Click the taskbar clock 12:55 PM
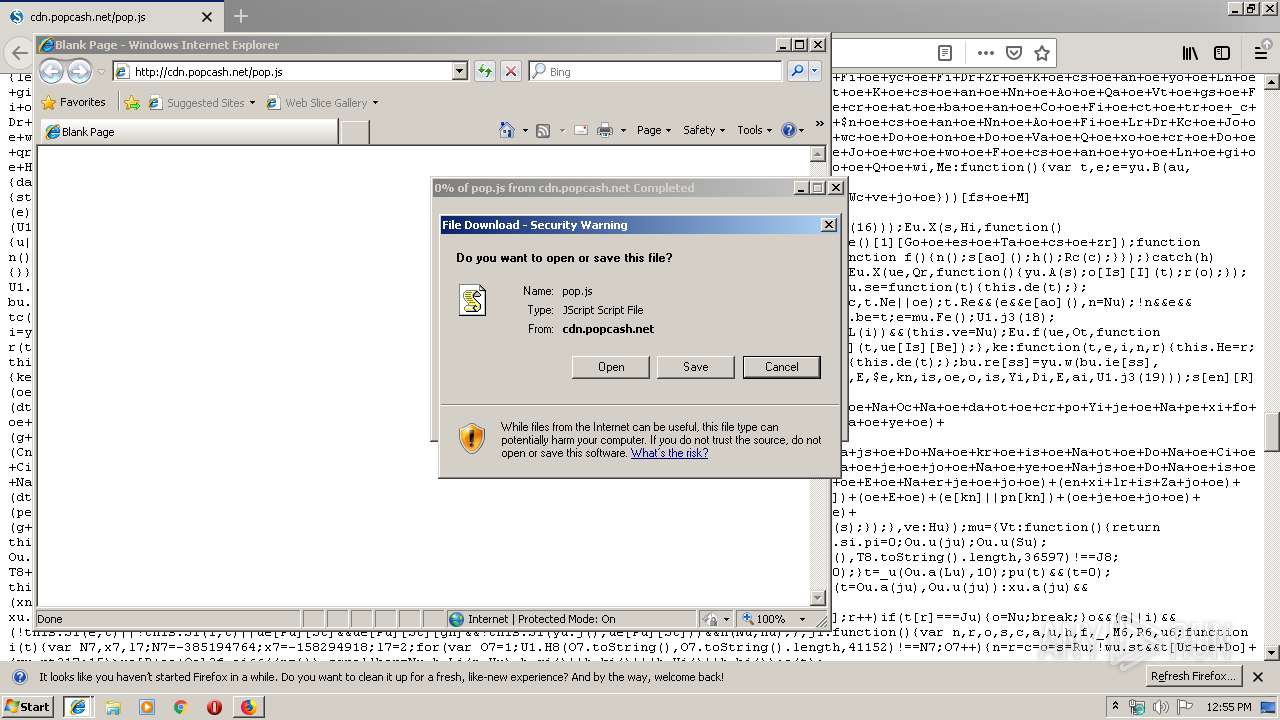1280x720 pixels. click(1228, 707)
